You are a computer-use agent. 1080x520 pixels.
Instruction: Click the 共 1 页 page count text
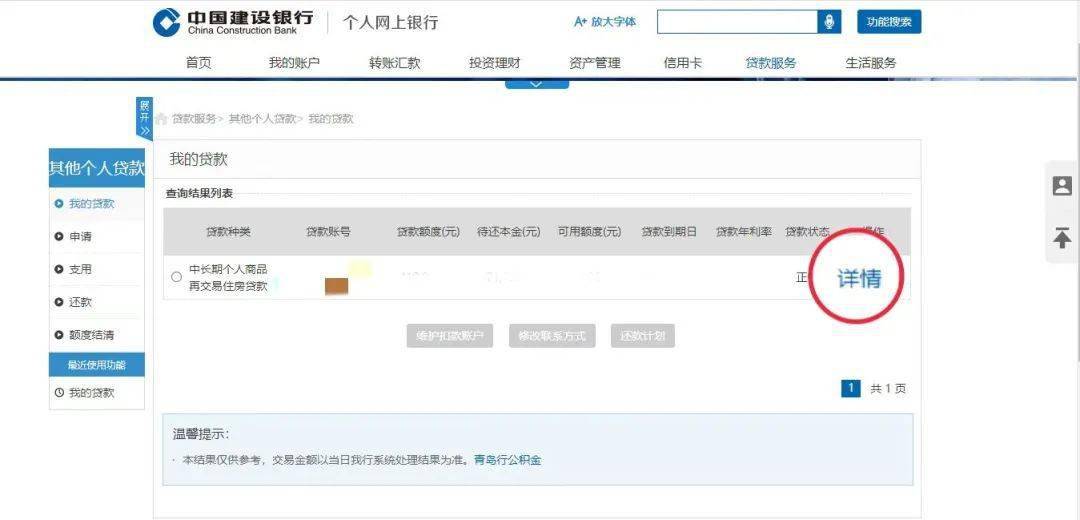point(889,389)
